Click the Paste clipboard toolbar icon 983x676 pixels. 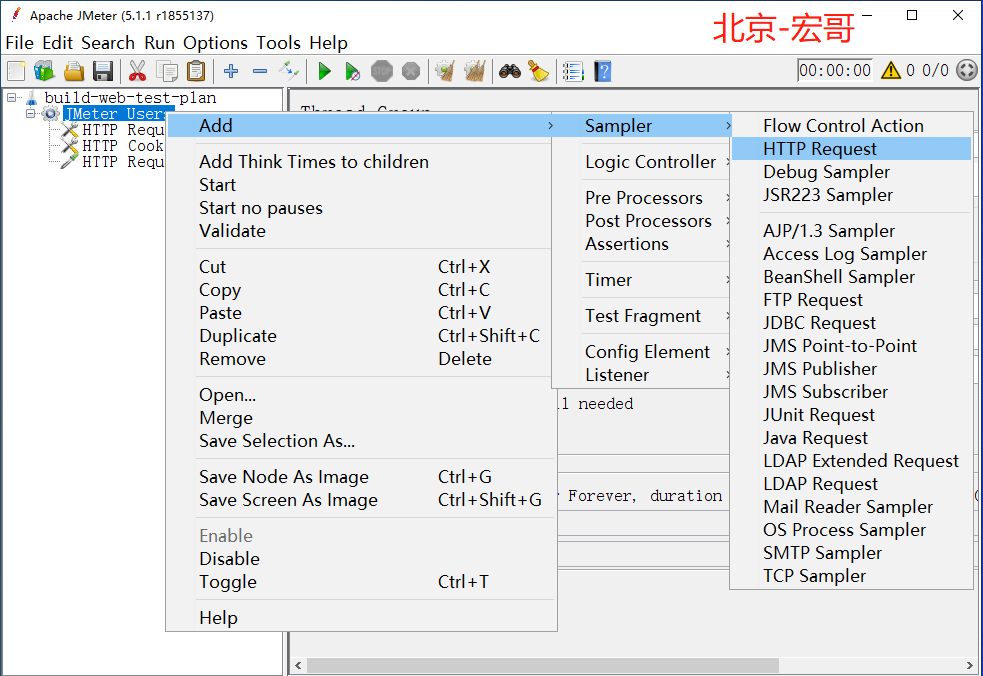[196, 71]
